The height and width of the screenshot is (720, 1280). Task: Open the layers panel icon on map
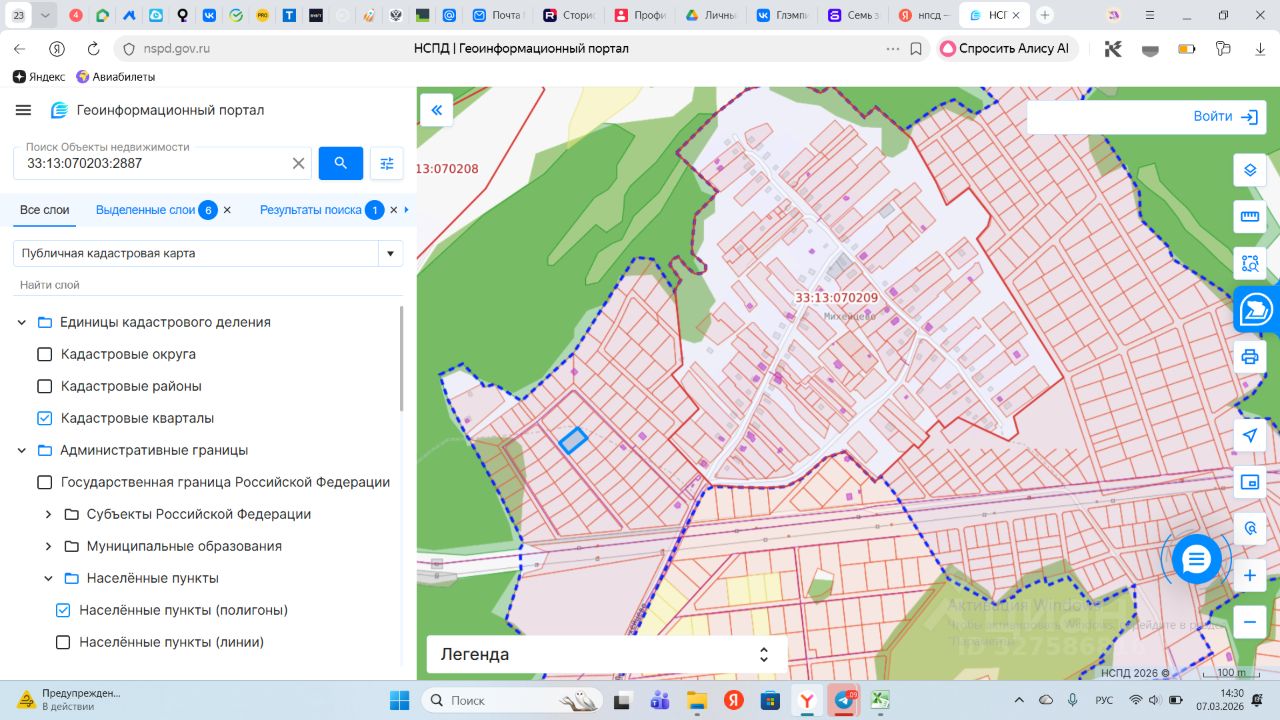pyautogui.click(x=1249, y=170)
